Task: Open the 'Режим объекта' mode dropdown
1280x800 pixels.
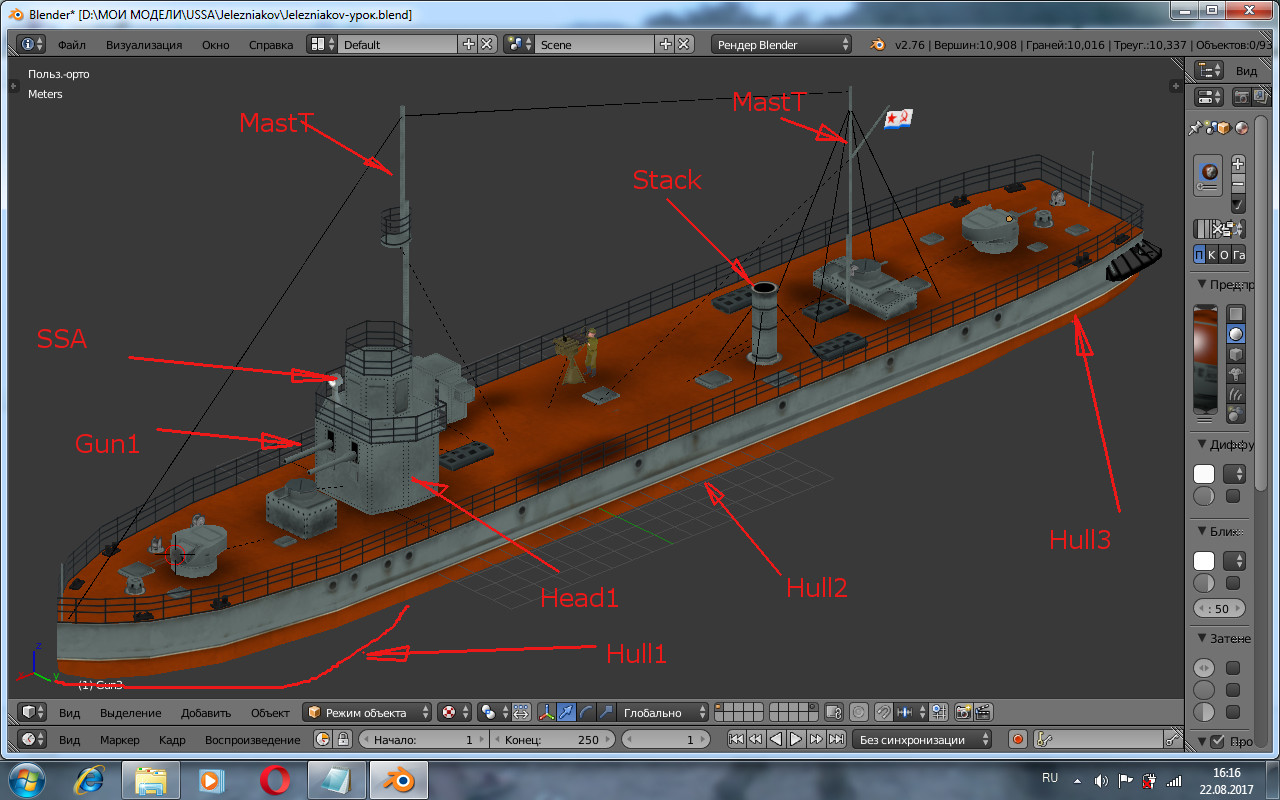Action: 368,712
